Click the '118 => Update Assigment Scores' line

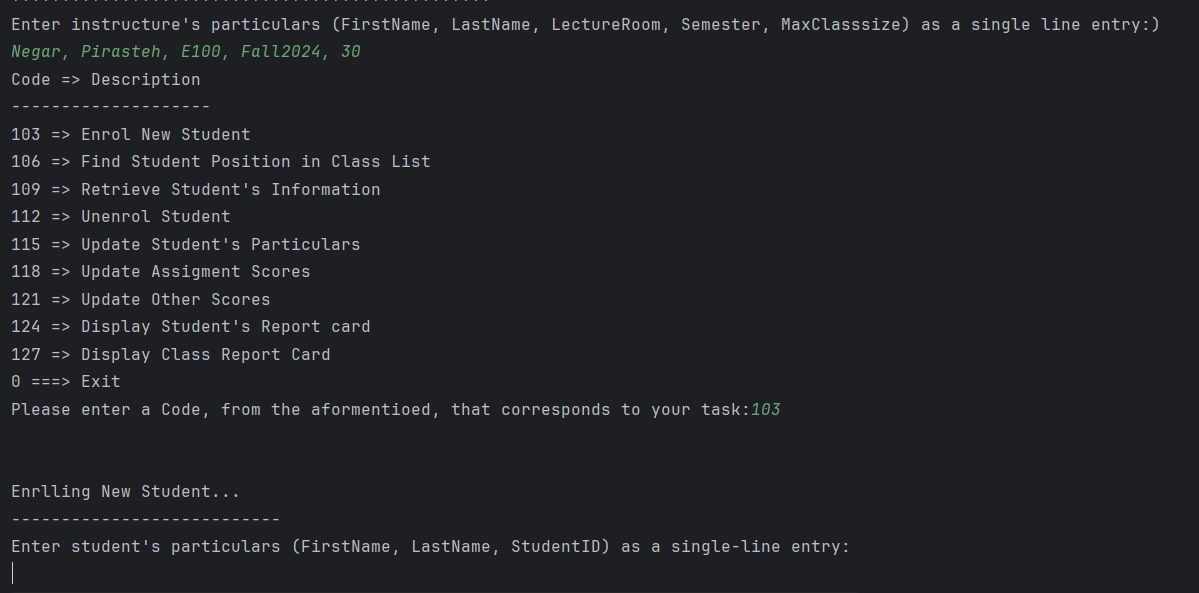pos(161,272)
